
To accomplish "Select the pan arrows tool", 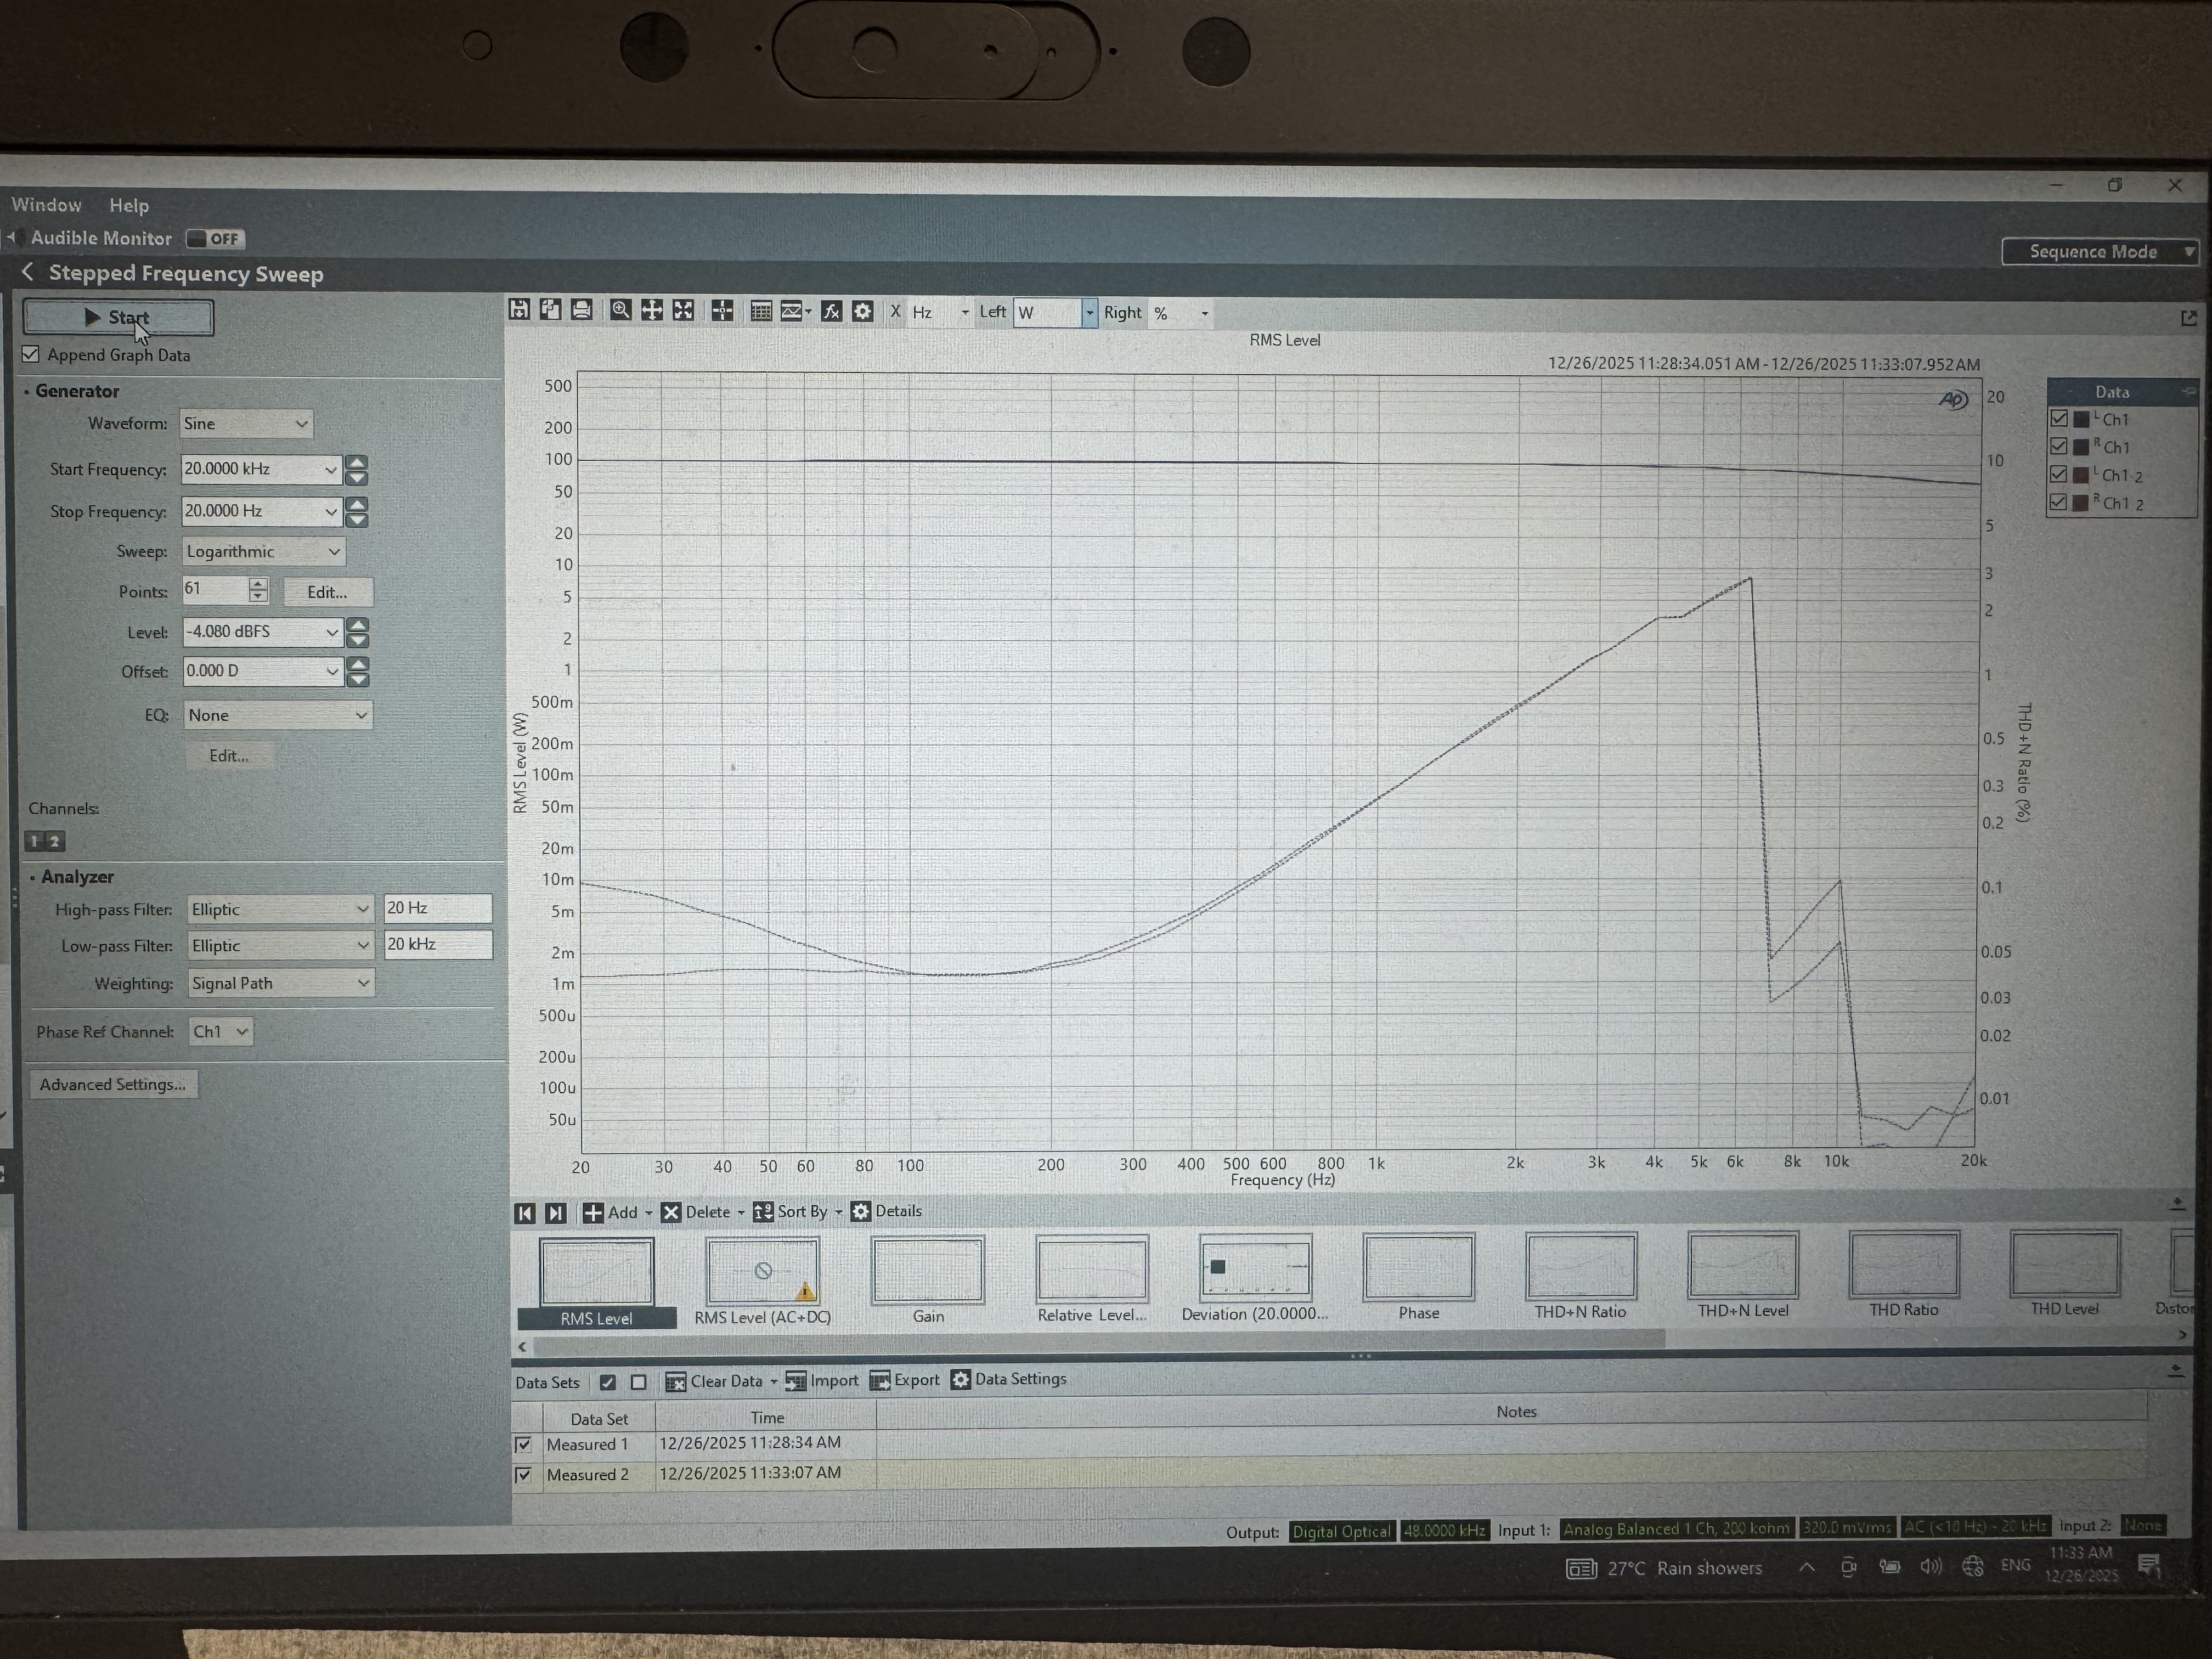I will tap(652, 310).
